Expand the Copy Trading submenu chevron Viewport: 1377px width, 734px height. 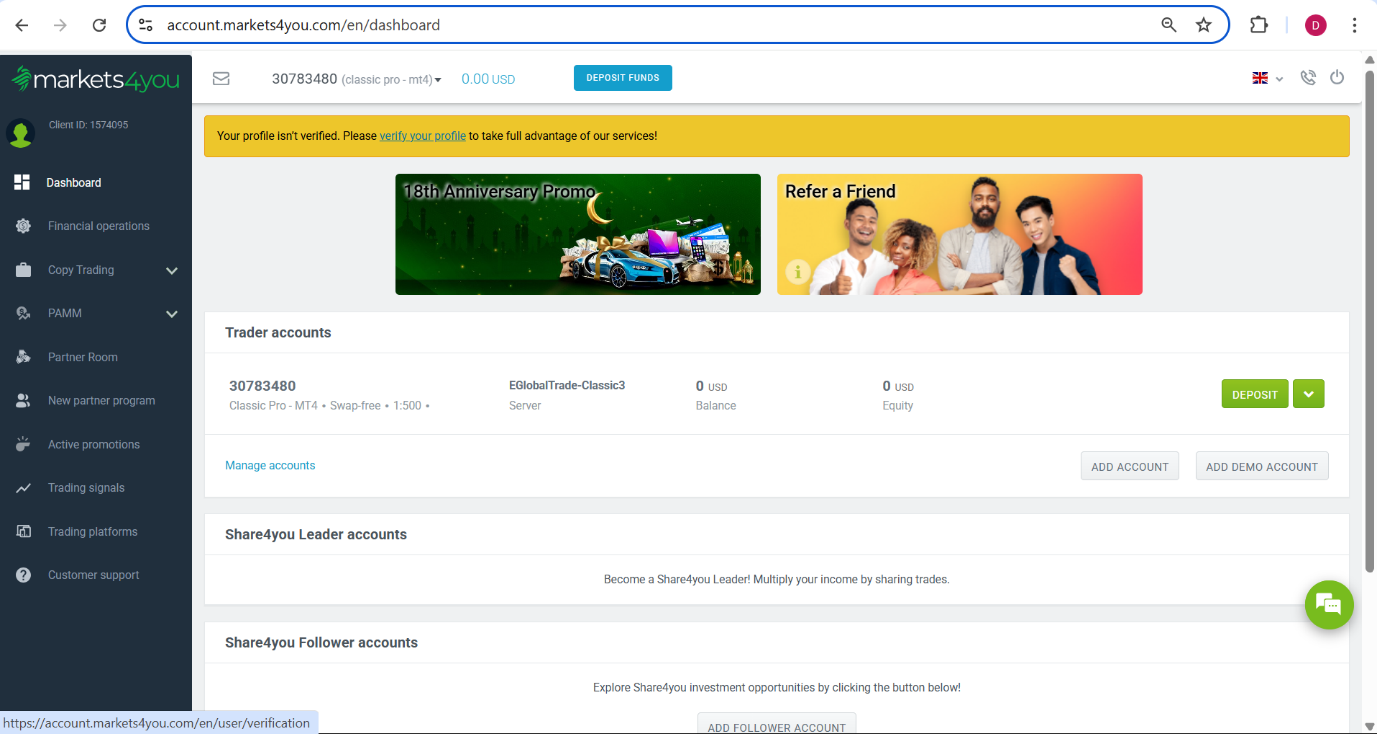171,271
